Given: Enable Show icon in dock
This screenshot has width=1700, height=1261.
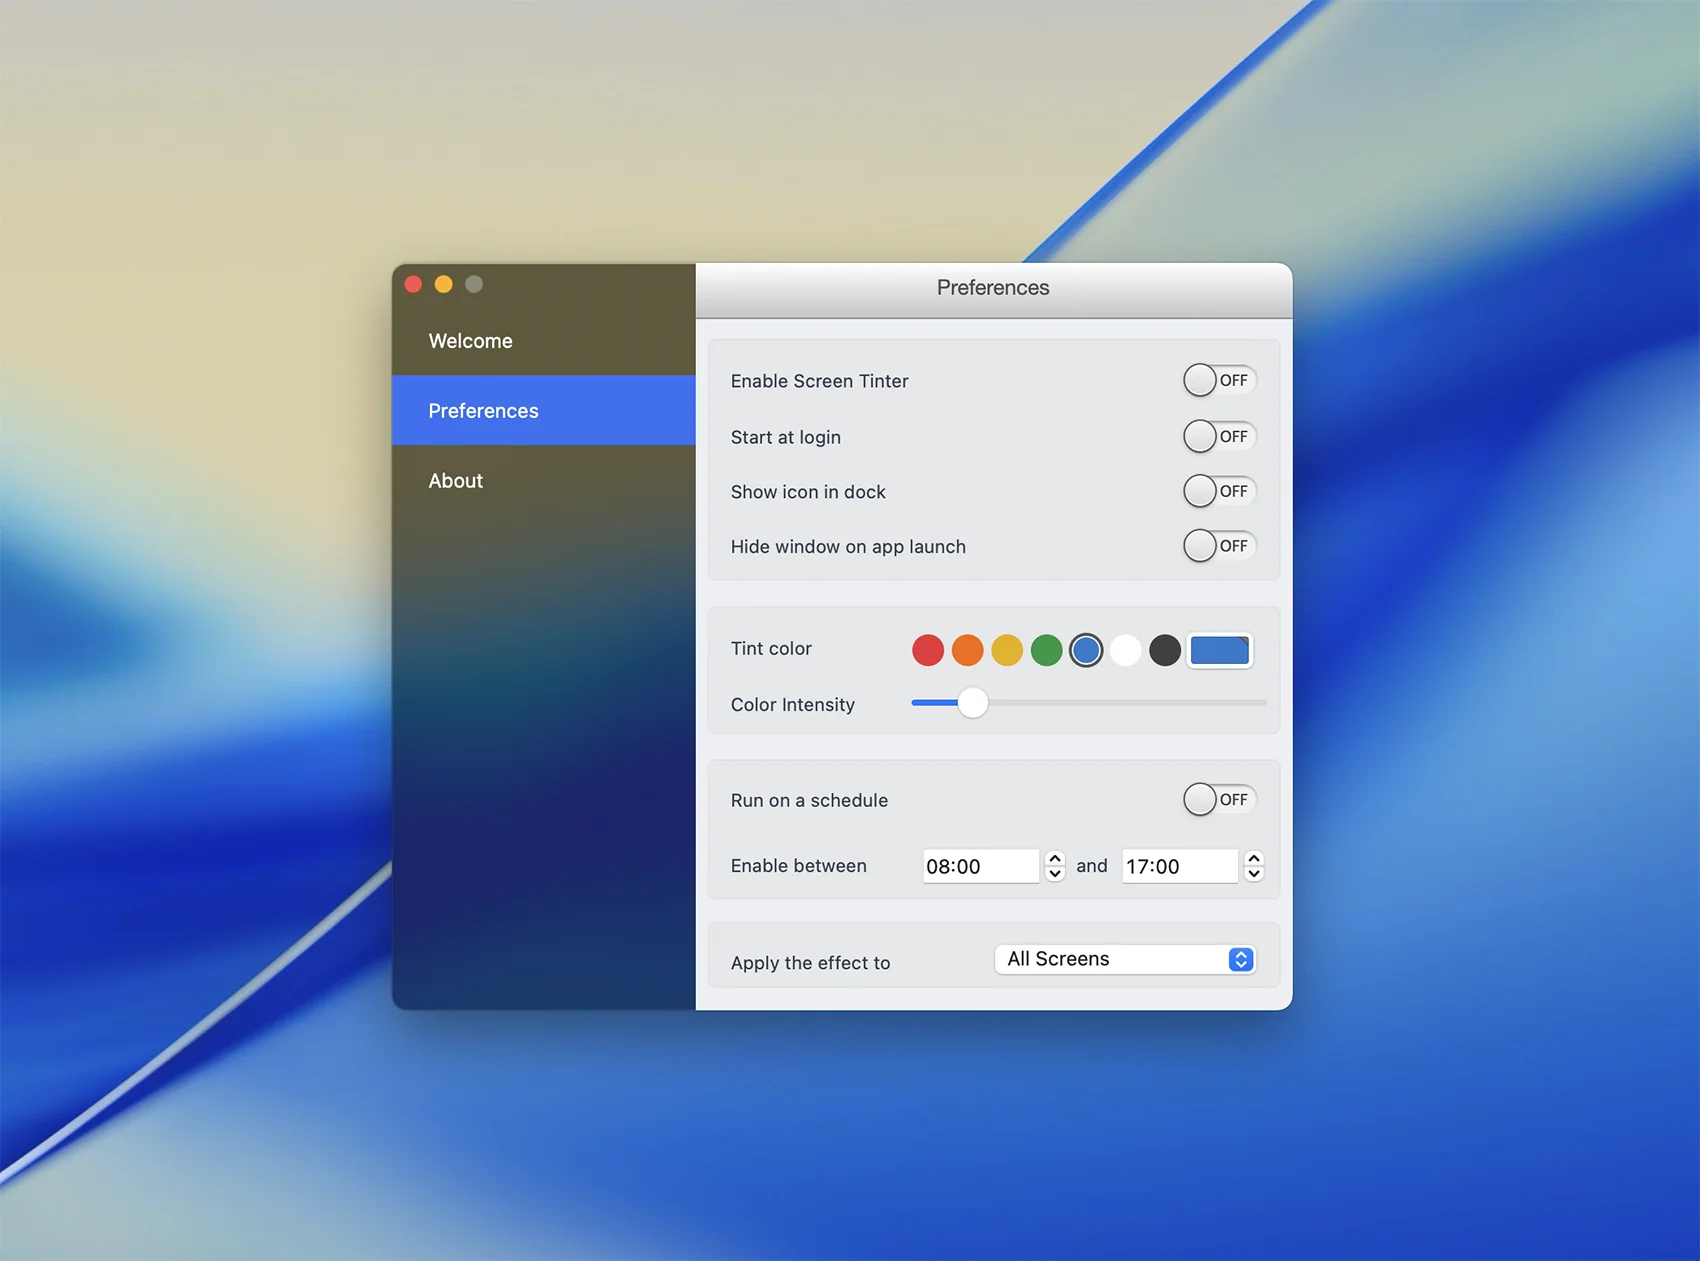Looking at the screenshot, I should pyautogui.click(x=1218, y=491).
